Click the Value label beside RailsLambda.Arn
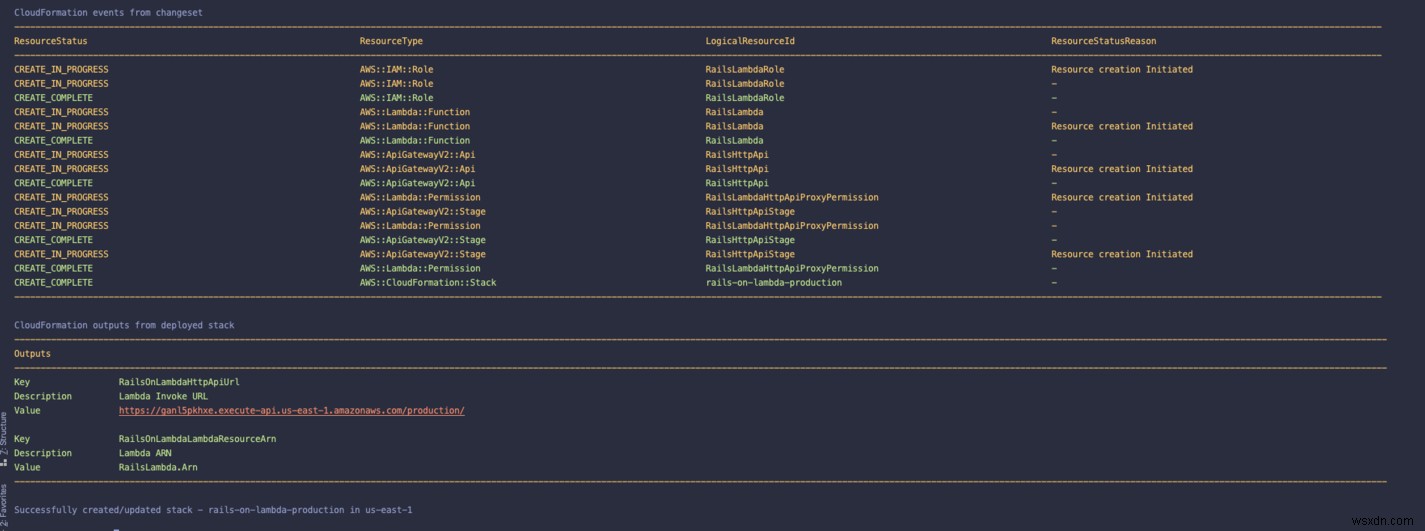Viewport: 1425px width, 531px height. (27, 467)
